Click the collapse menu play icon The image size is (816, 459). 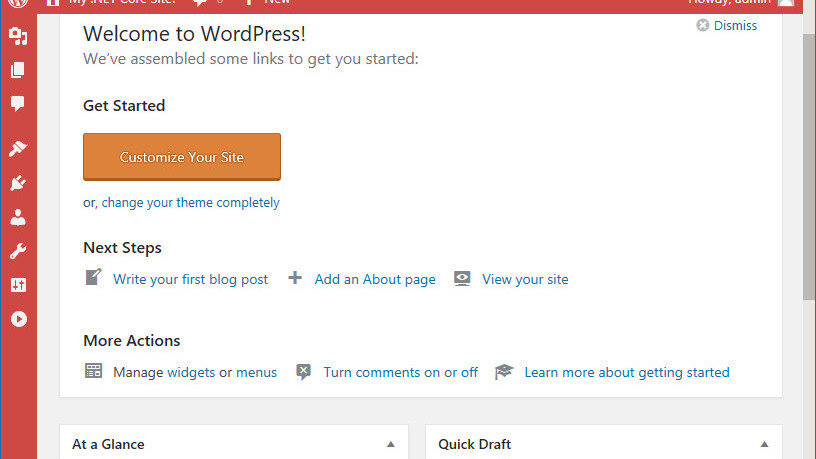point(18,319)
